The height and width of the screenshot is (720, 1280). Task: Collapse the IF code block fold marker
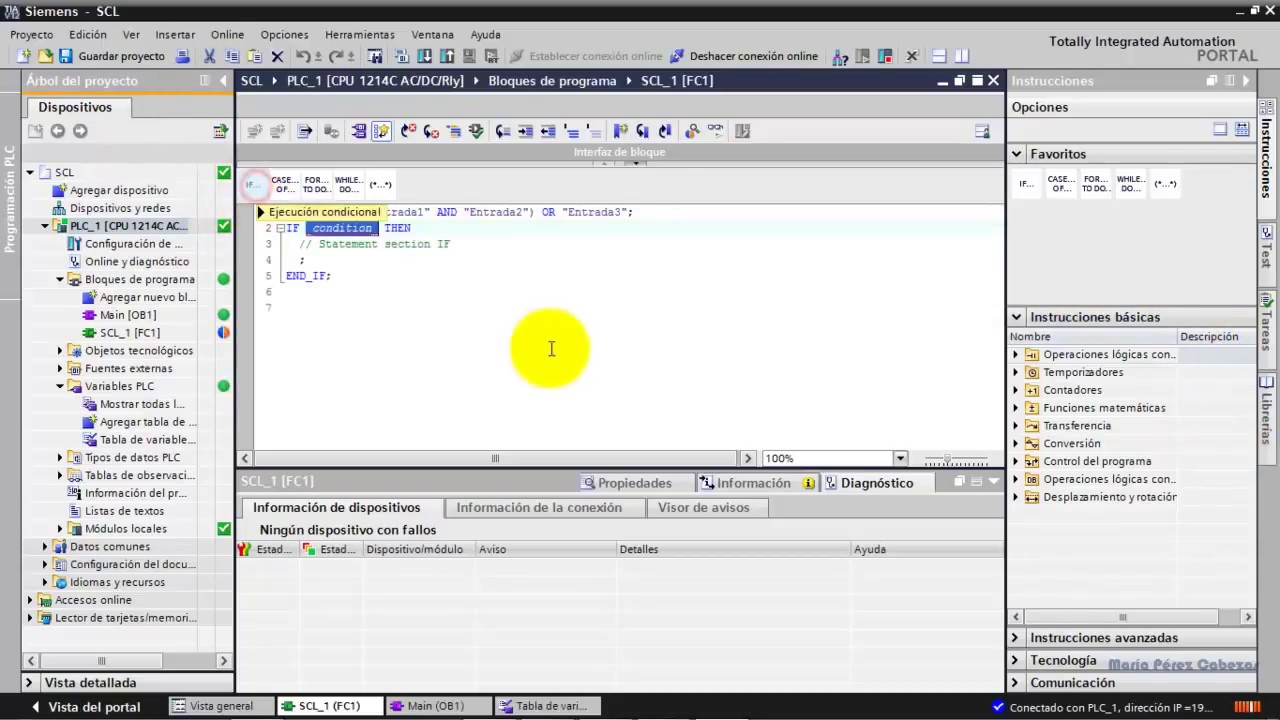click(x=281, y=228)
